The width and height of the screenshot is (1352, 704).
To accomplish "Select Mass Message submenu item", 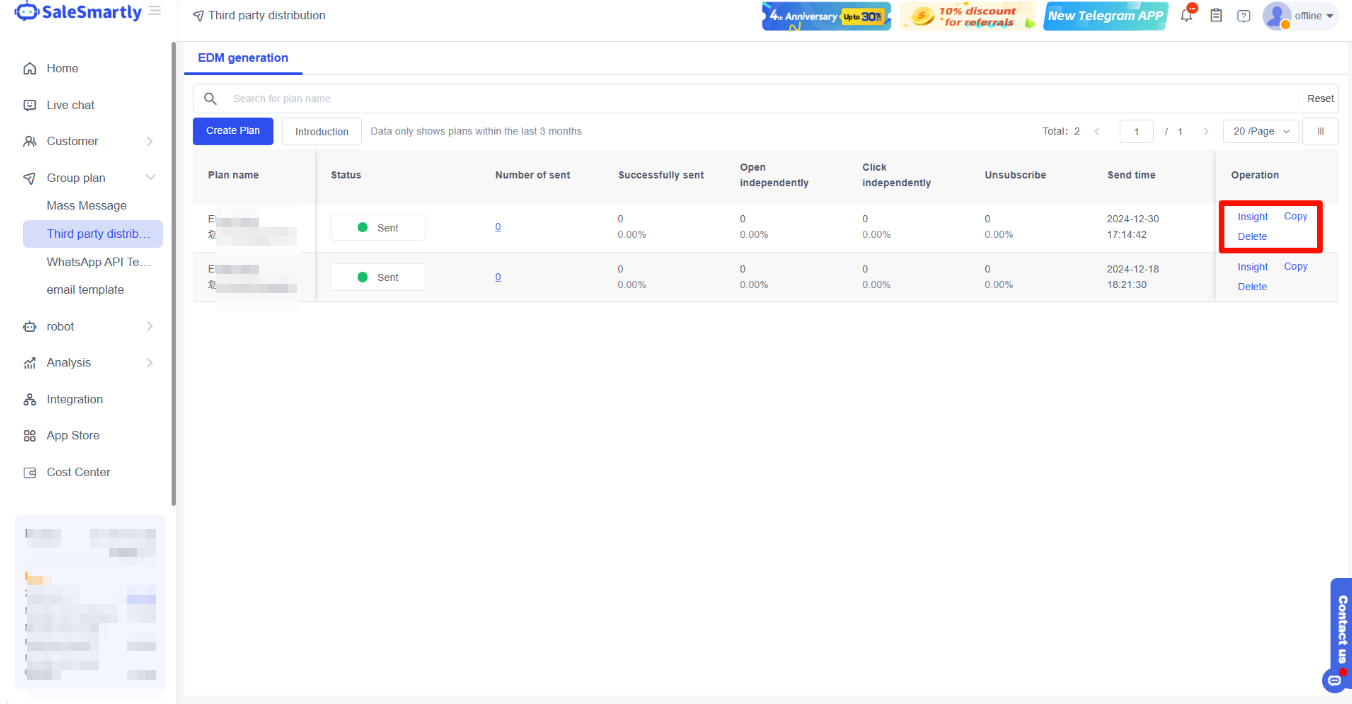I will pos(87,206).
